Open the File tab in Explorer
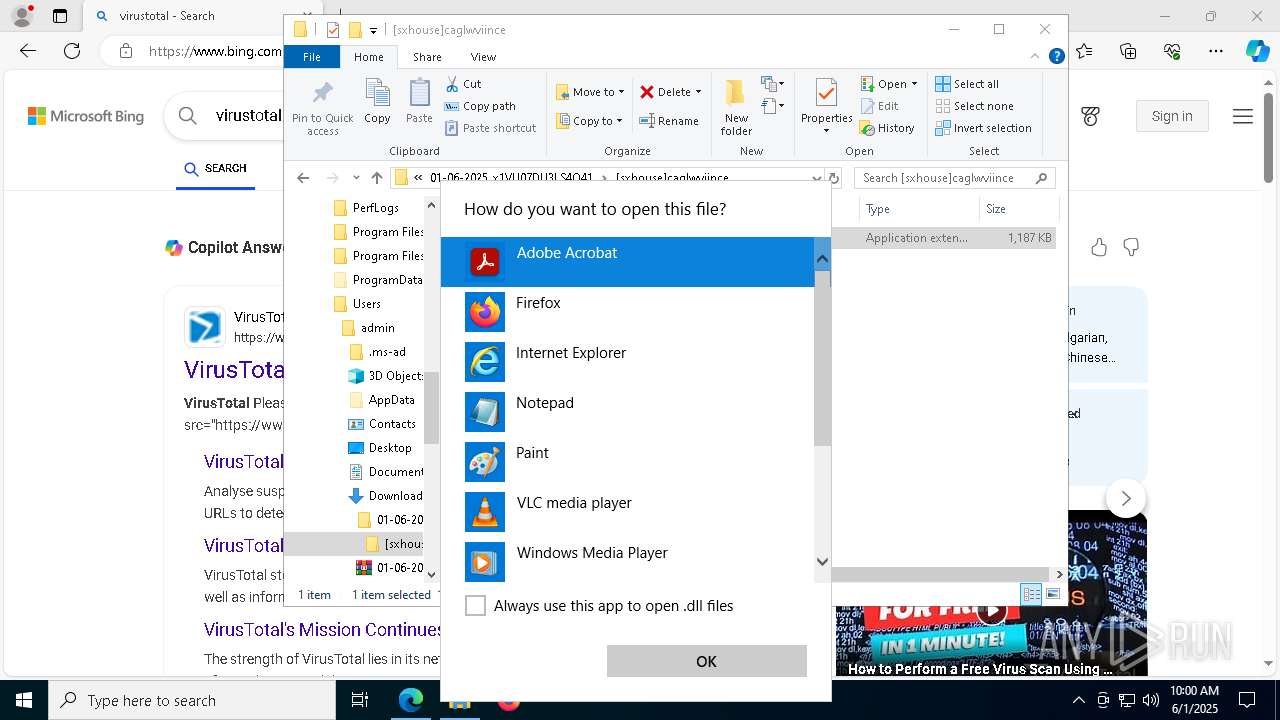 pyautogui.click(x=312, y=57)
